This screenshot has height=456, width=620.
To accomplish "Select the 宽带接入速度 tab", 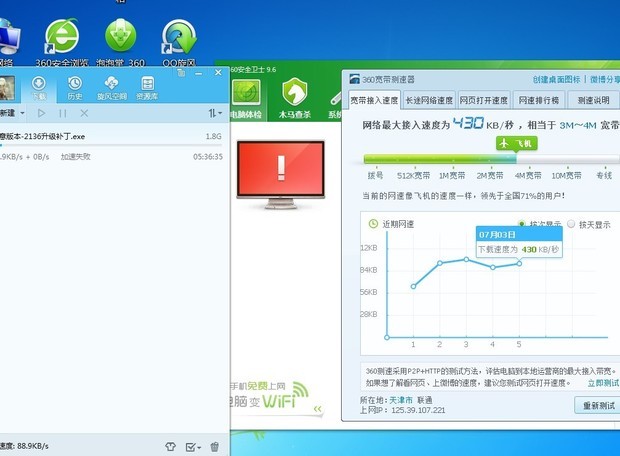I will [374, 100].
